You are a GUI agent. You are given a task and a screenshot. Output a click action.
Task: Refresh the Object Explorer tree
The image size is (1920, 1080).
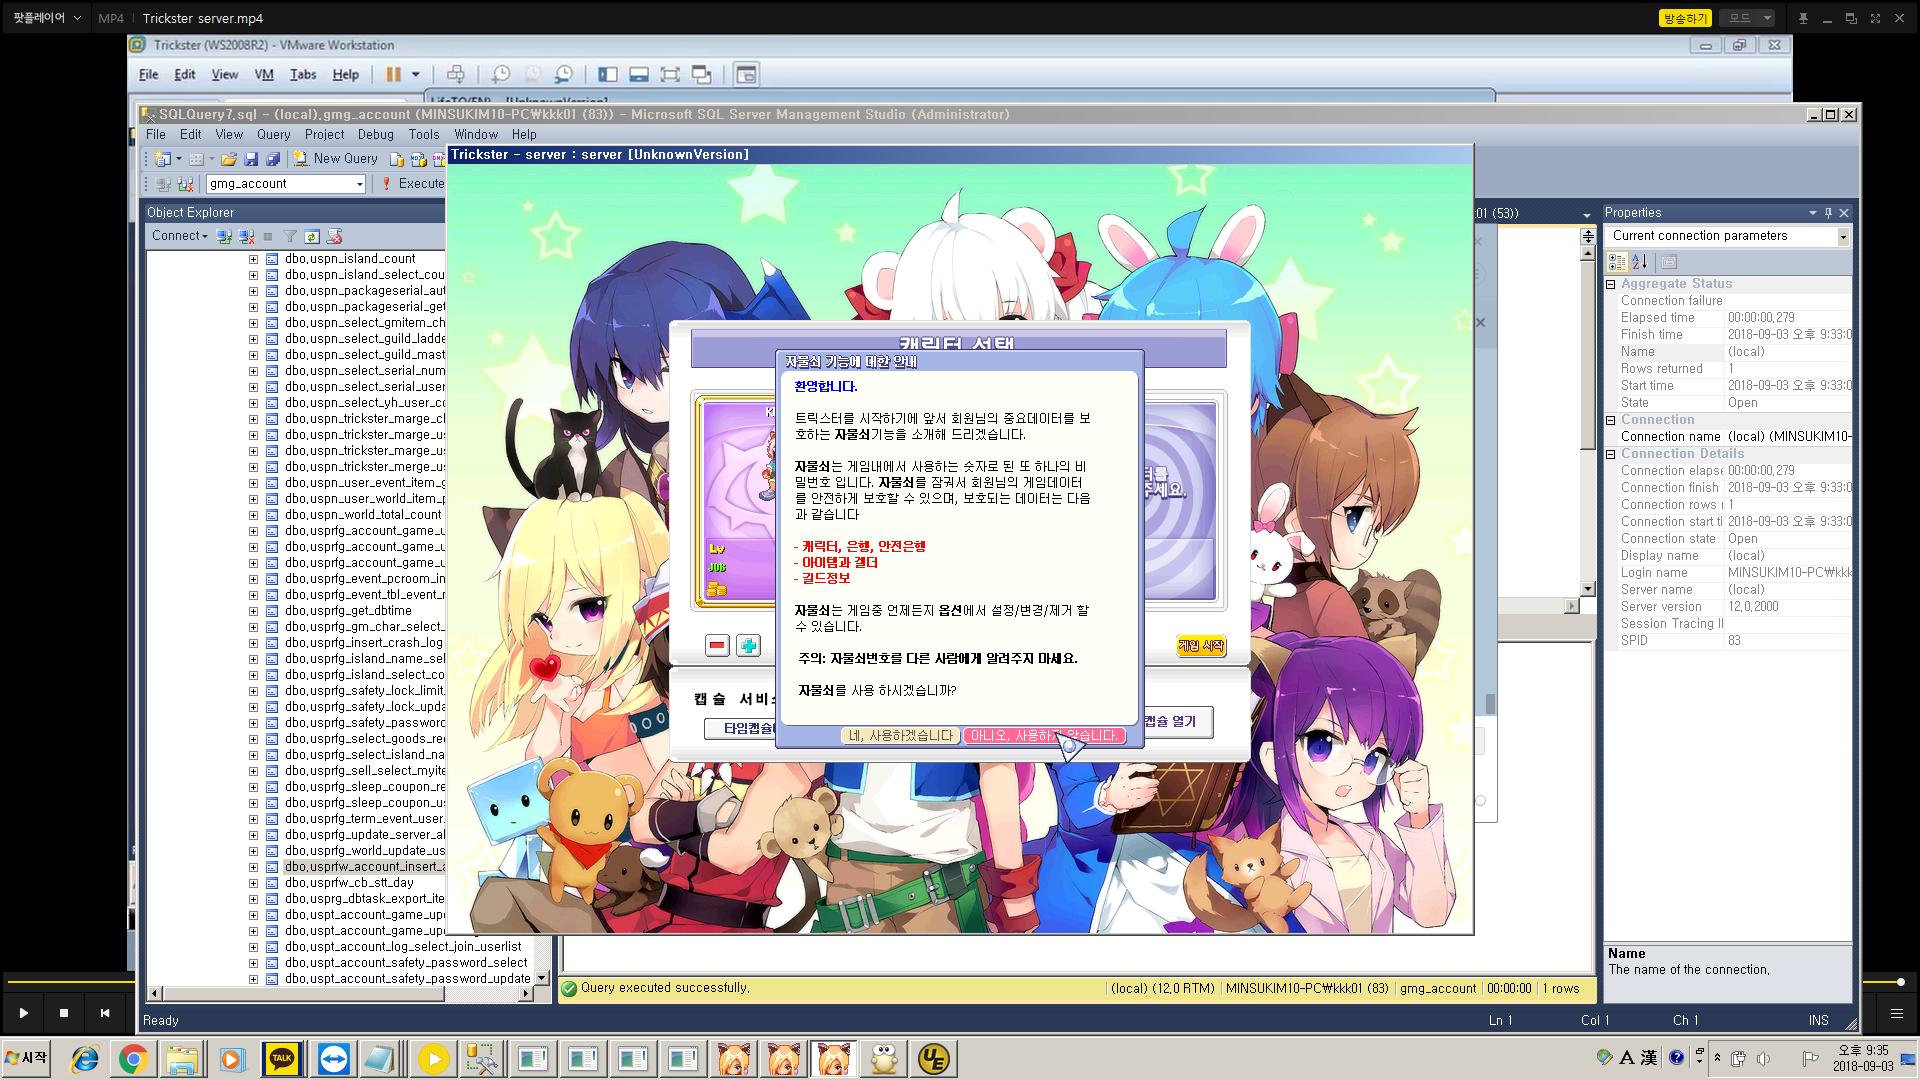coord(312,237)
